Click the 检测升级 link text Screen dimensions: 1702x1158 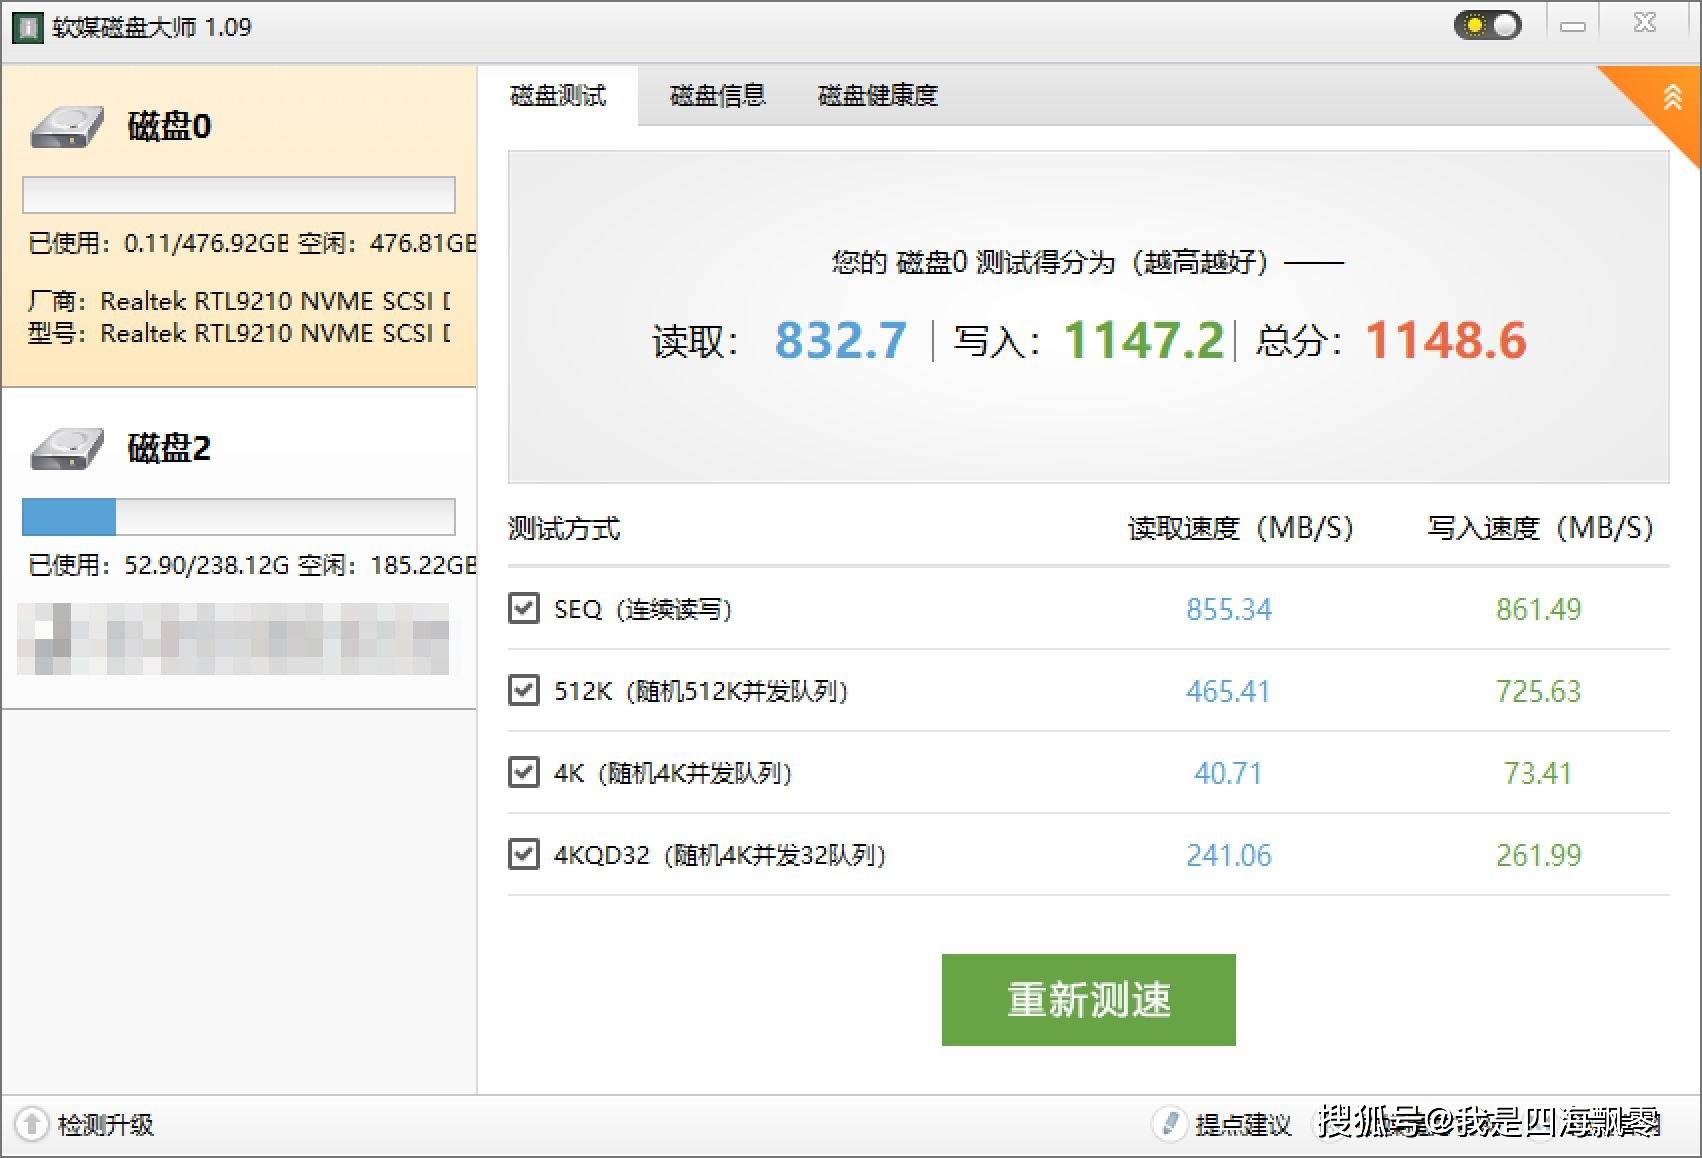(106, 1125)
